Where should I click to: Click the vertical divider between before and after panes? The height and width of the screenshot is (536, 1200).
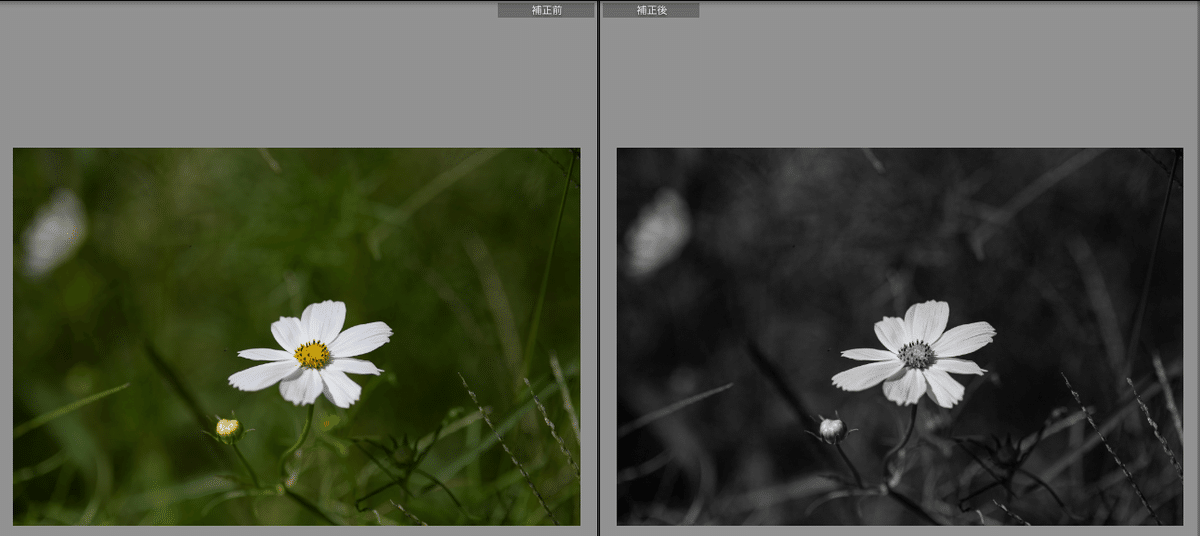click(x=598, y=268)
